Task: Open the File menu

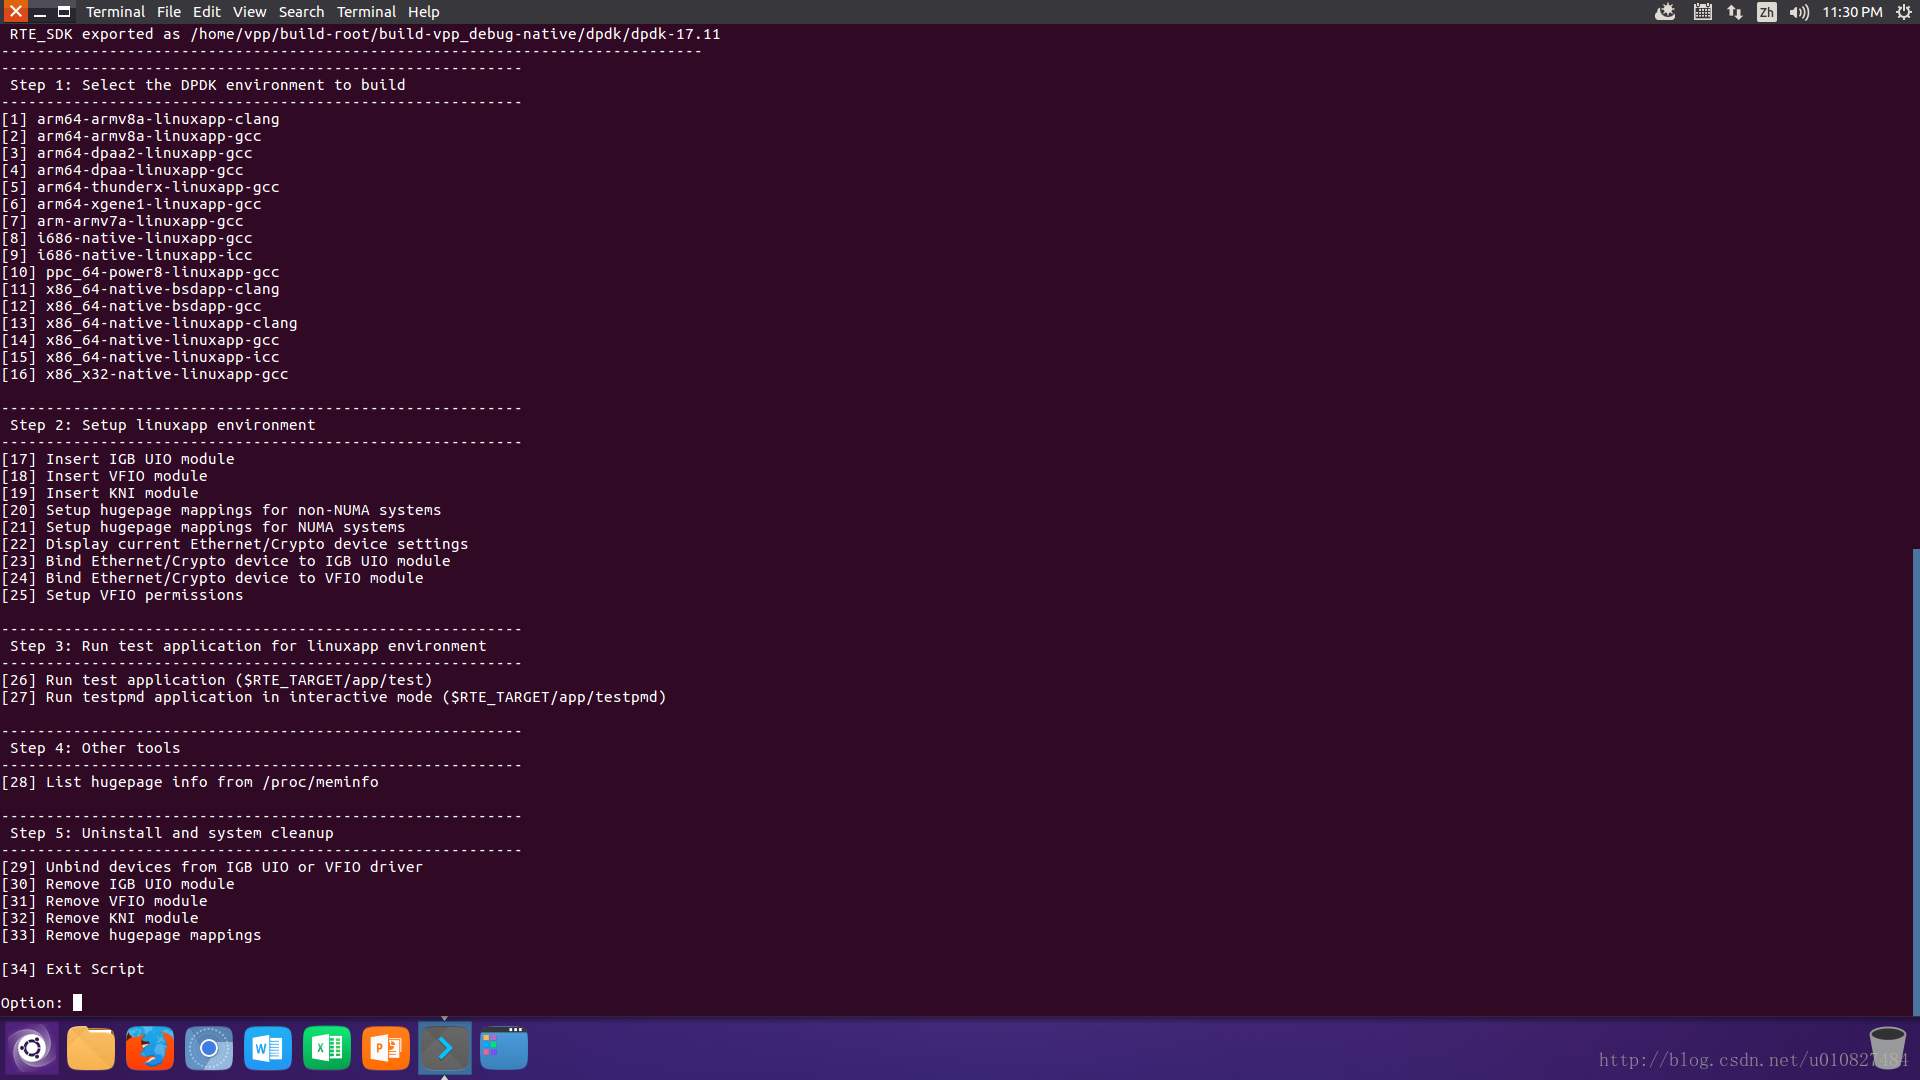Action: coord(169,12)
